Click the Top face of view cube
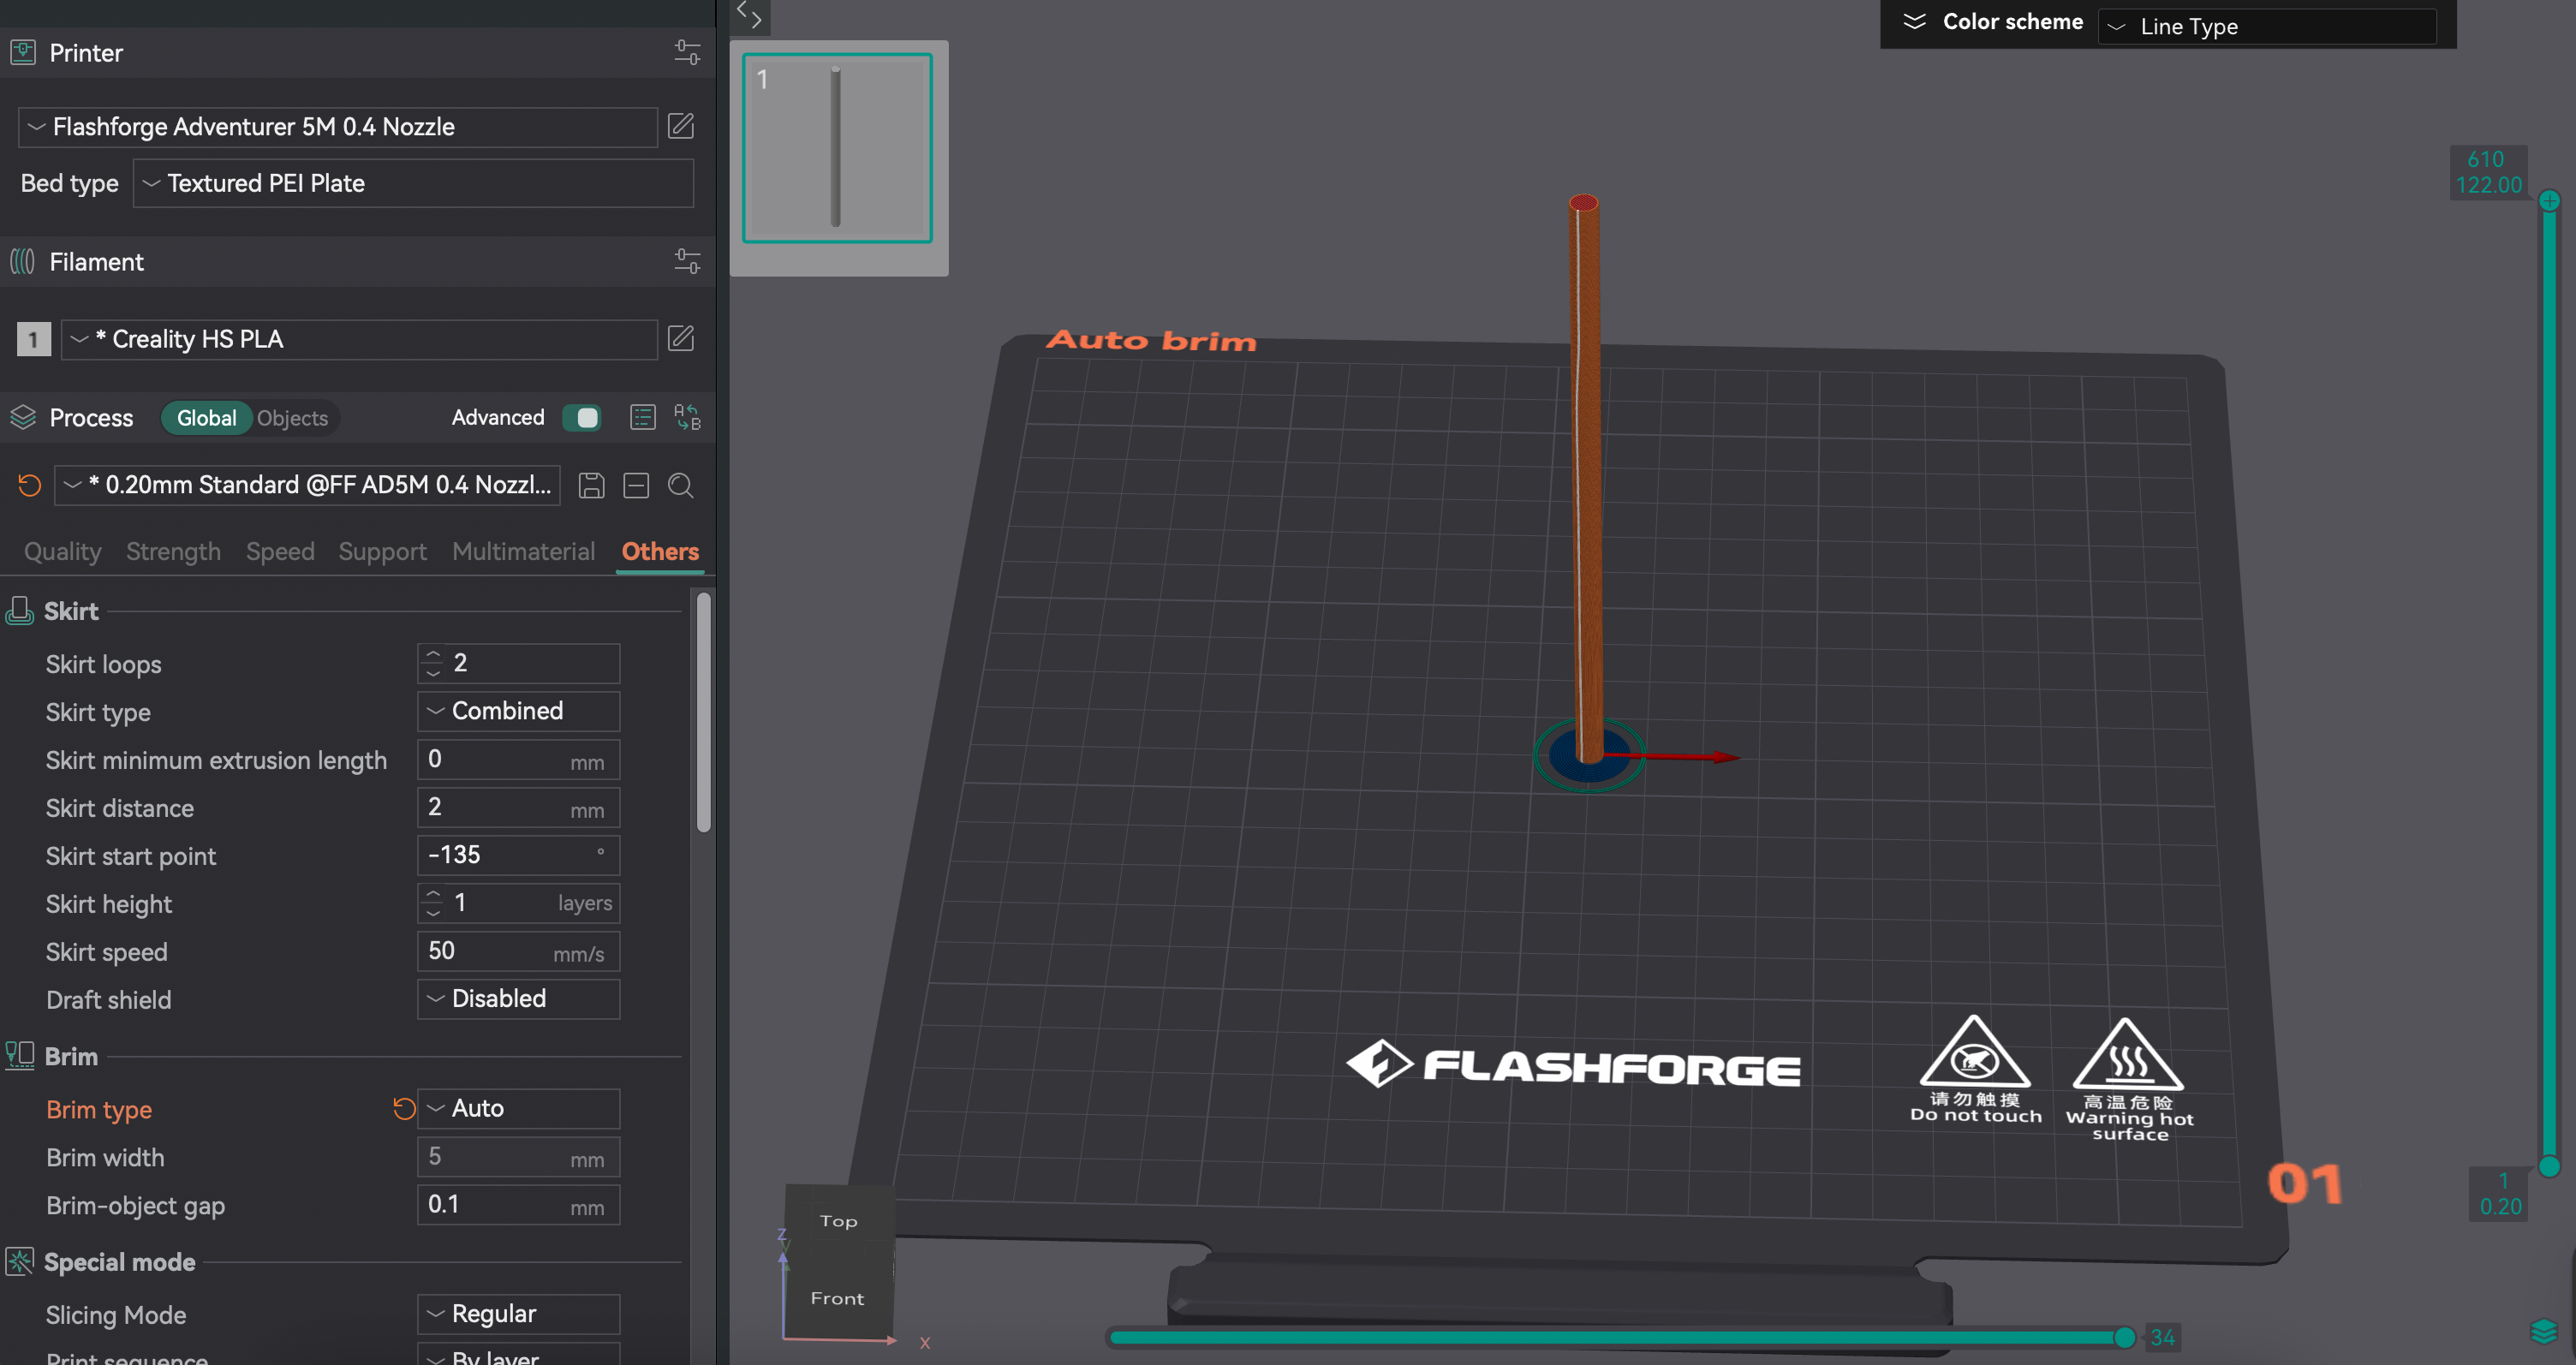Image resolution: width=2576 pixels, height=1365 pixels. click(x=839, y=1220)
